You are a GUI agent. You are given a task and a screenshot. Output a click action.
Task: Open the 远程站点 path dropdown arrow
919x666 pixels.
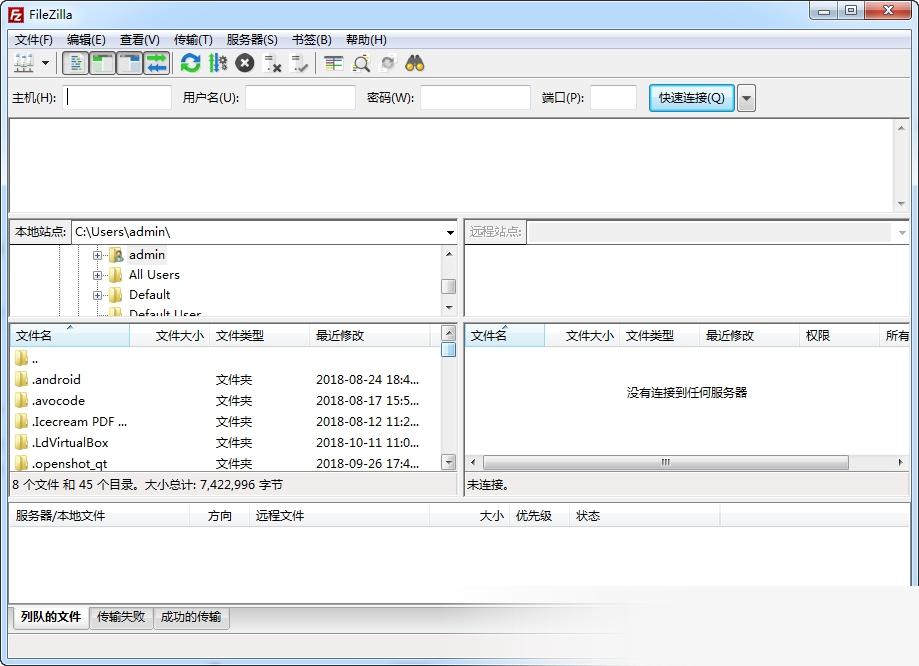(x=902, y=232)
